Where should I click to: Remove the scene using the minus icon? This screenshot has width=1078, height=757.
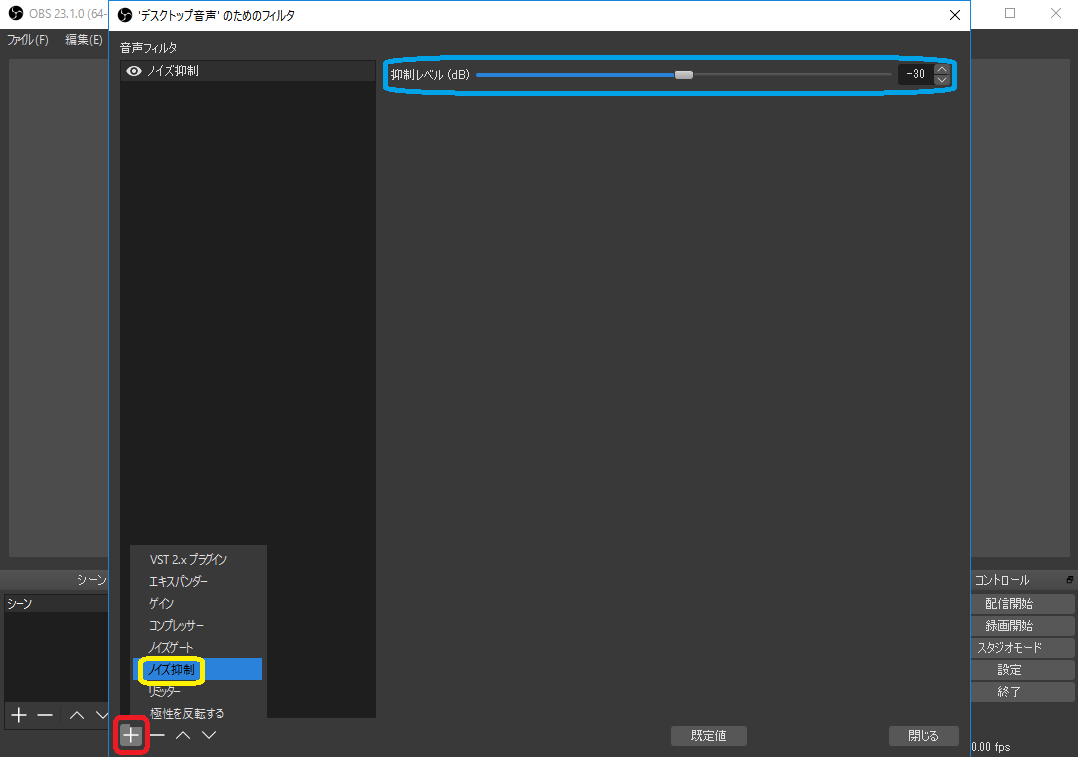[x=45, y=715]
